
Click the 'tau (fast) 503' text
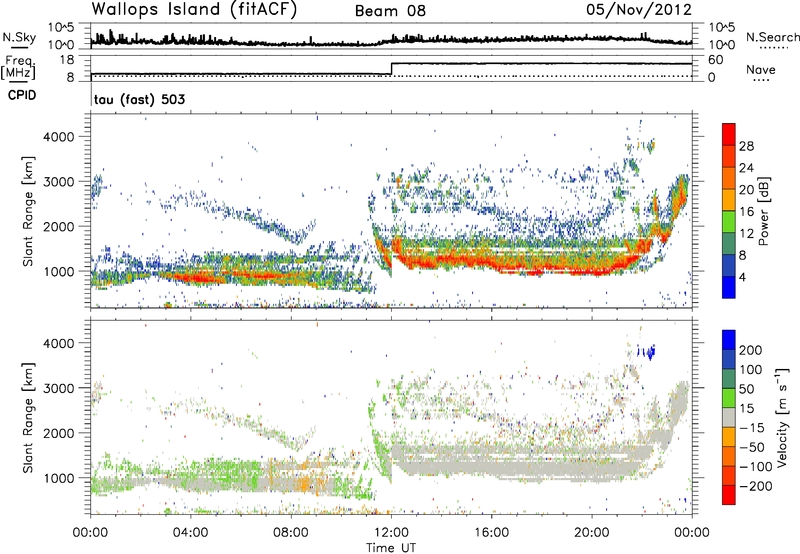[139, 99]
